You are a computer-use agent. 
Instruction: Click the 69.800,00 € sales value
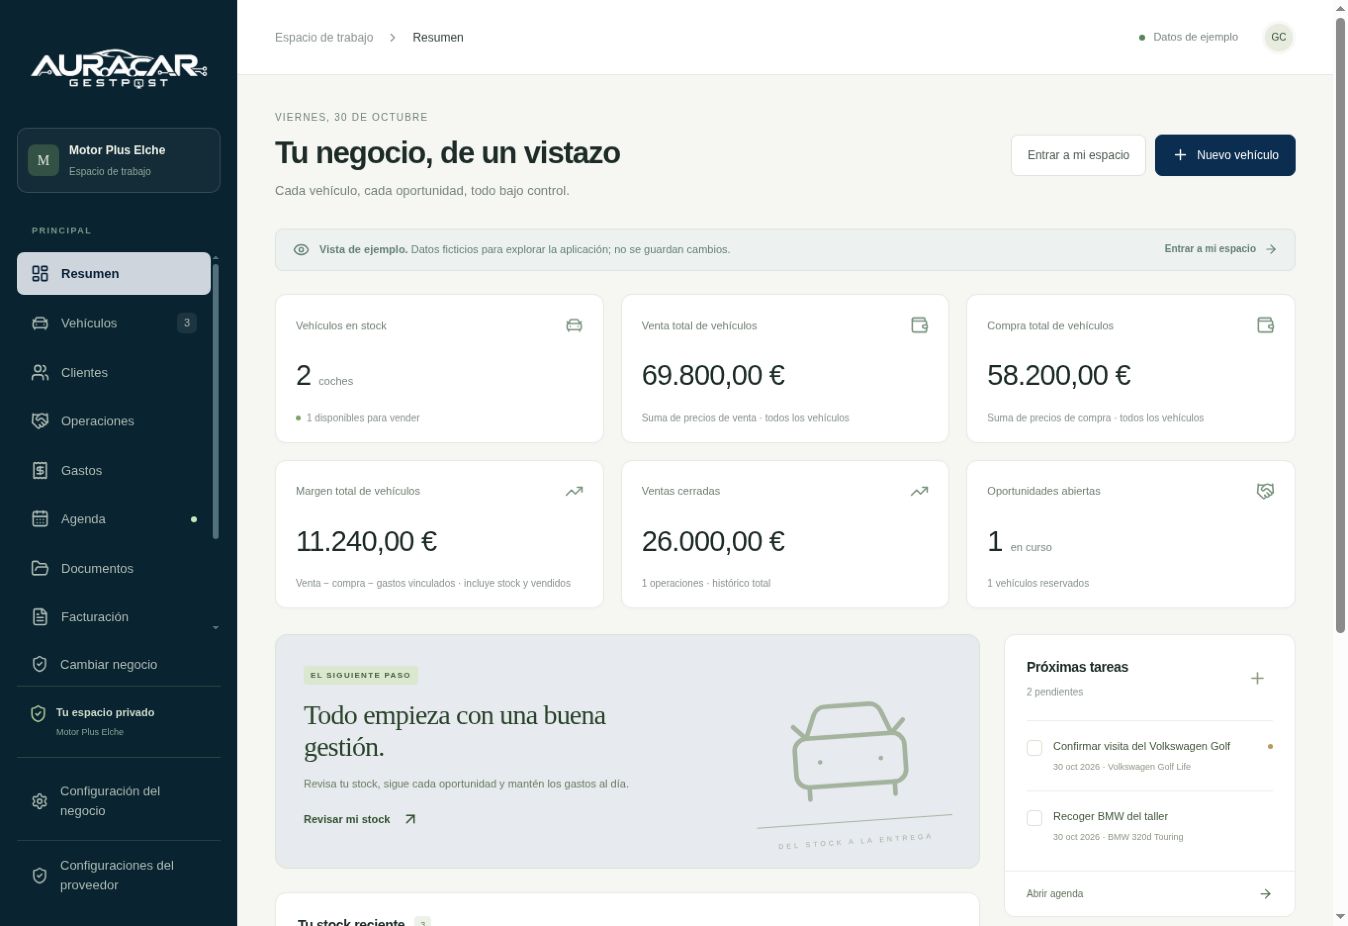(x=713, y=375)
